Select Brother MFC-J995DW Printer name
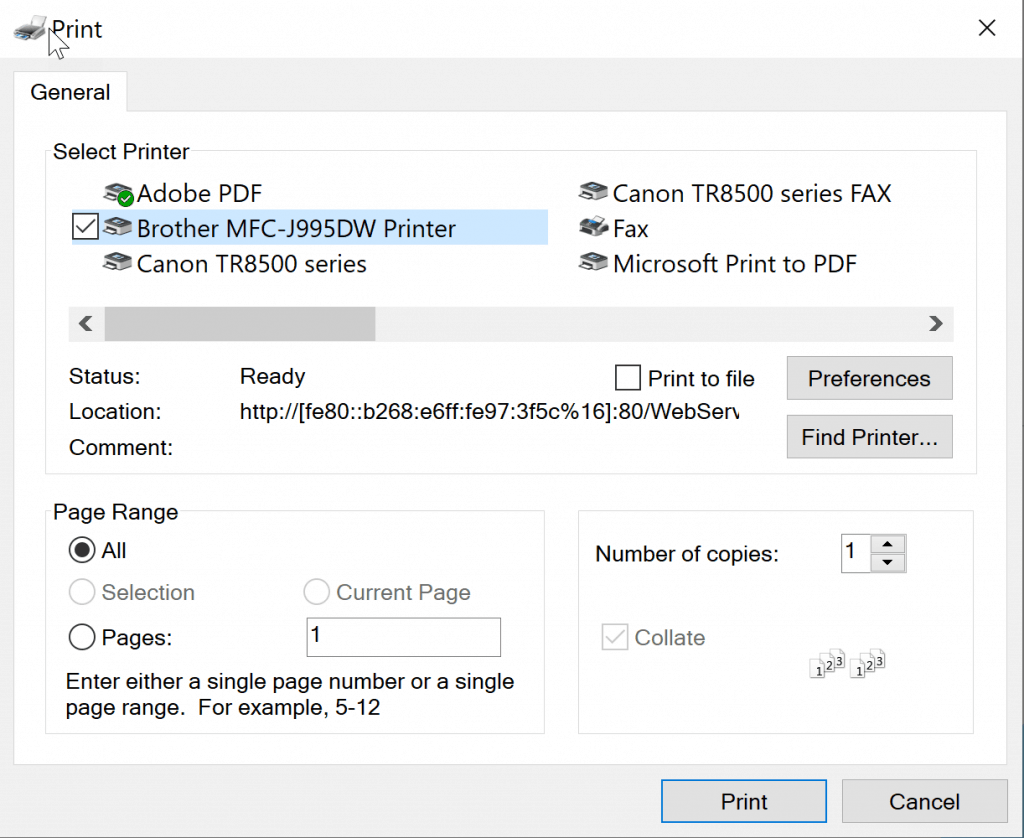The width and height of the screenshot is (1024, 838). coord(296,229)
